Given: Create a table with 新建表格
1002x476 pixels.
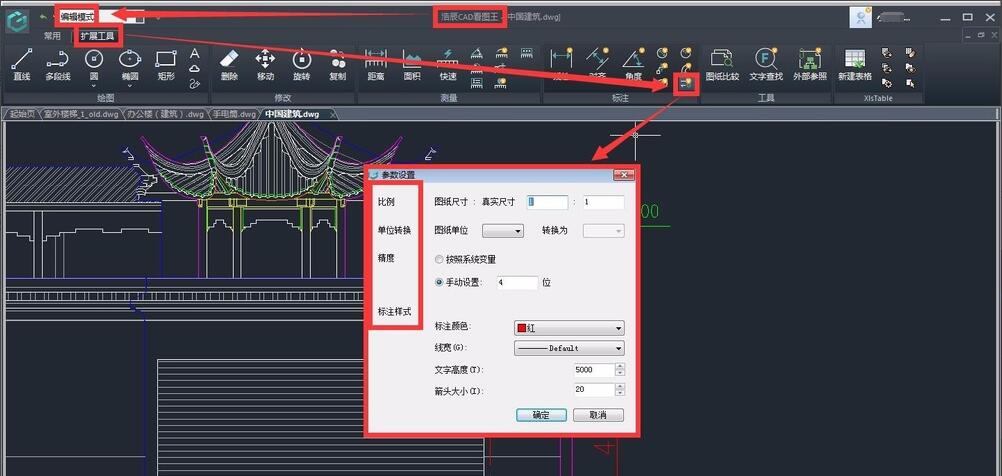Looking at the screenshot, I should pyautogui.click(x=855, y=65).
